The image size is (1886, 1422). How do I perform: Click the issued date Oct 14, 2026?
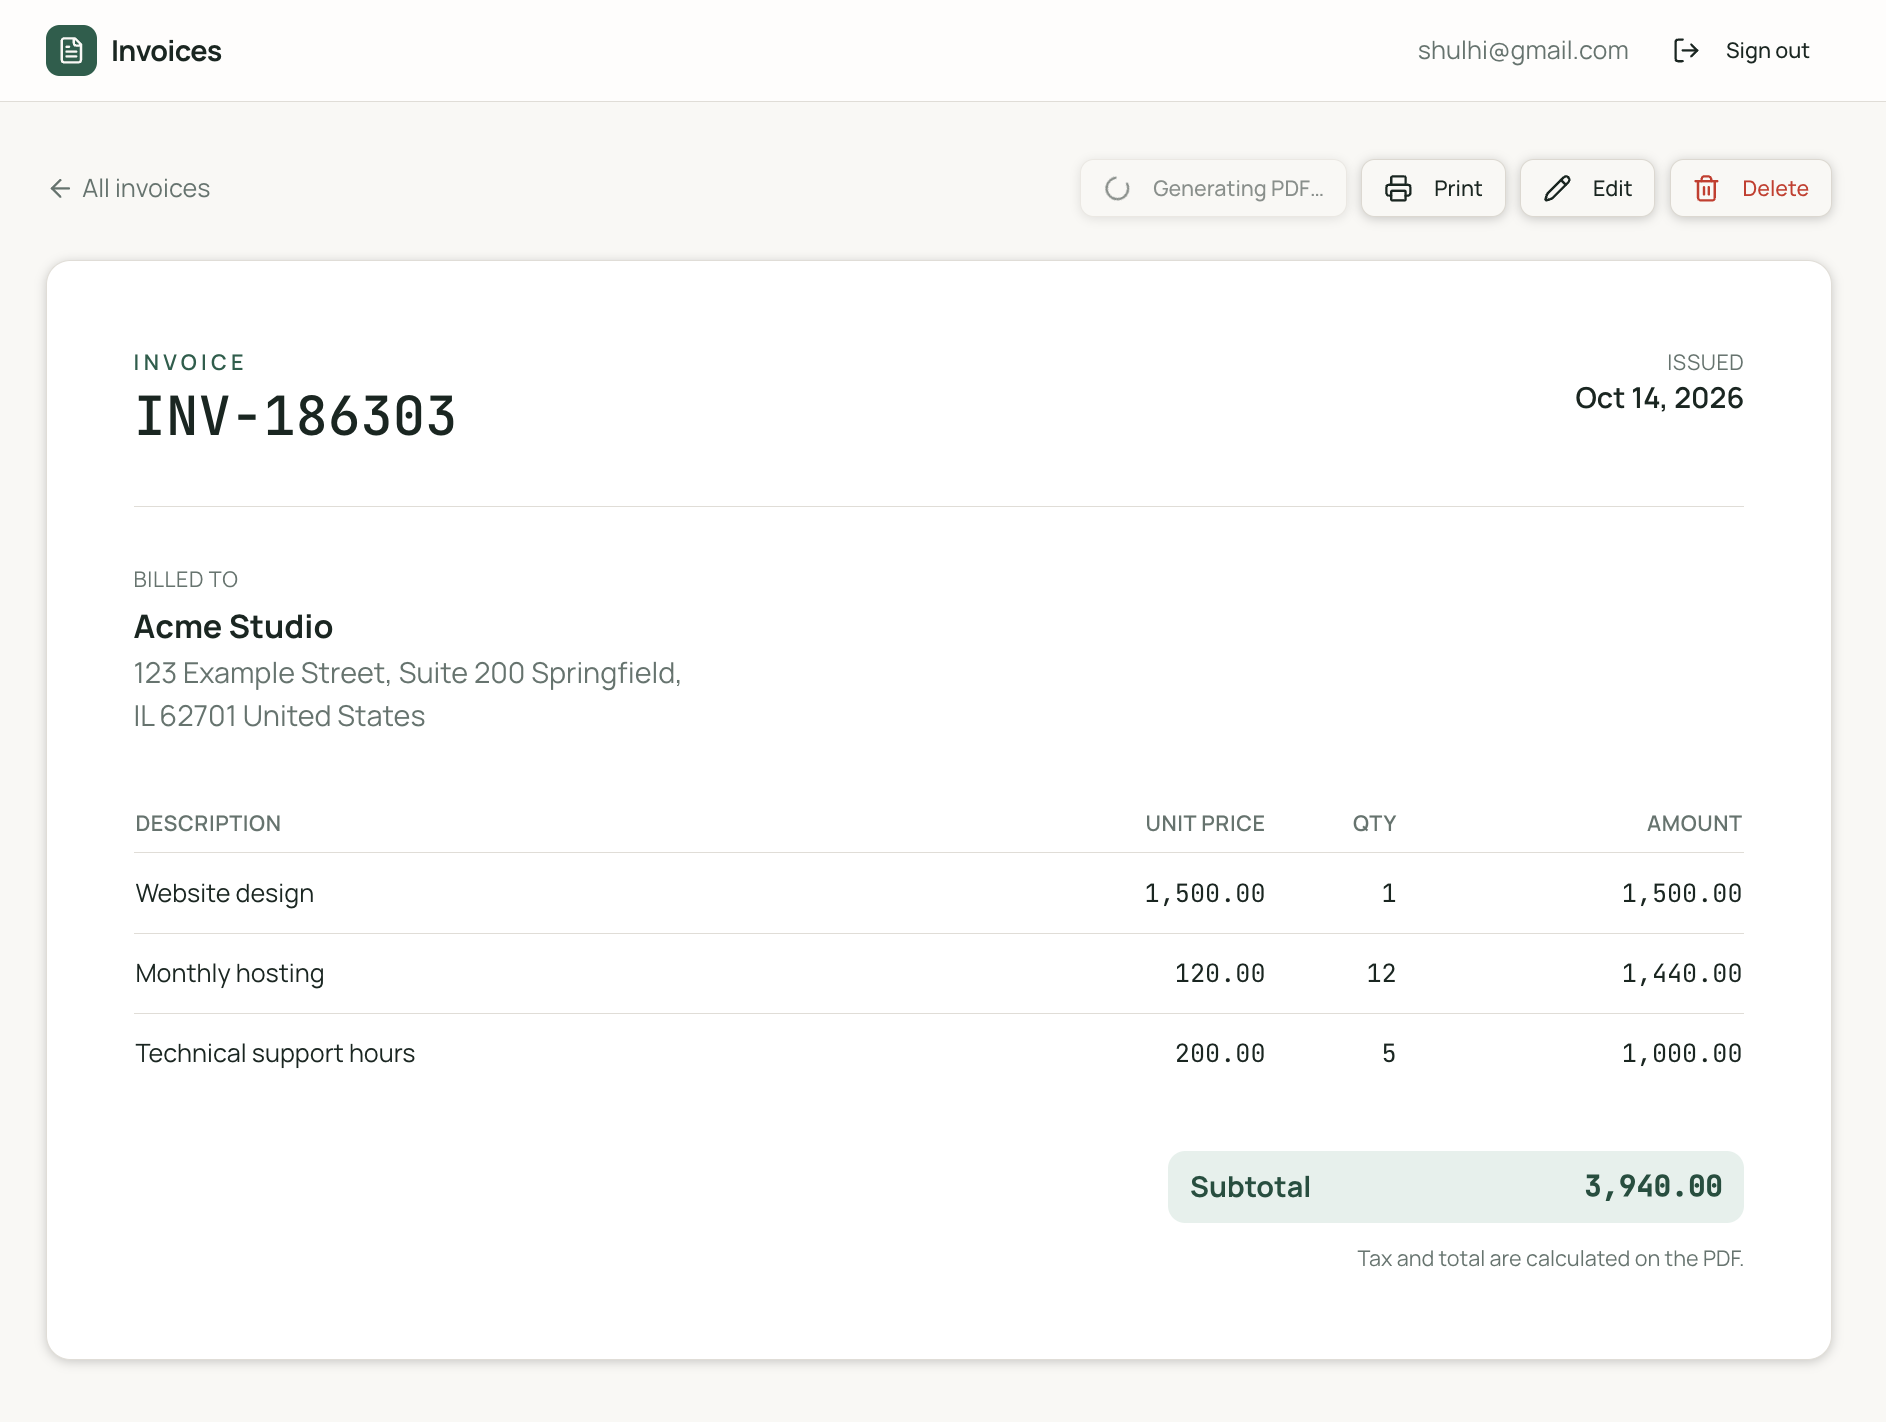point(1659,398)
